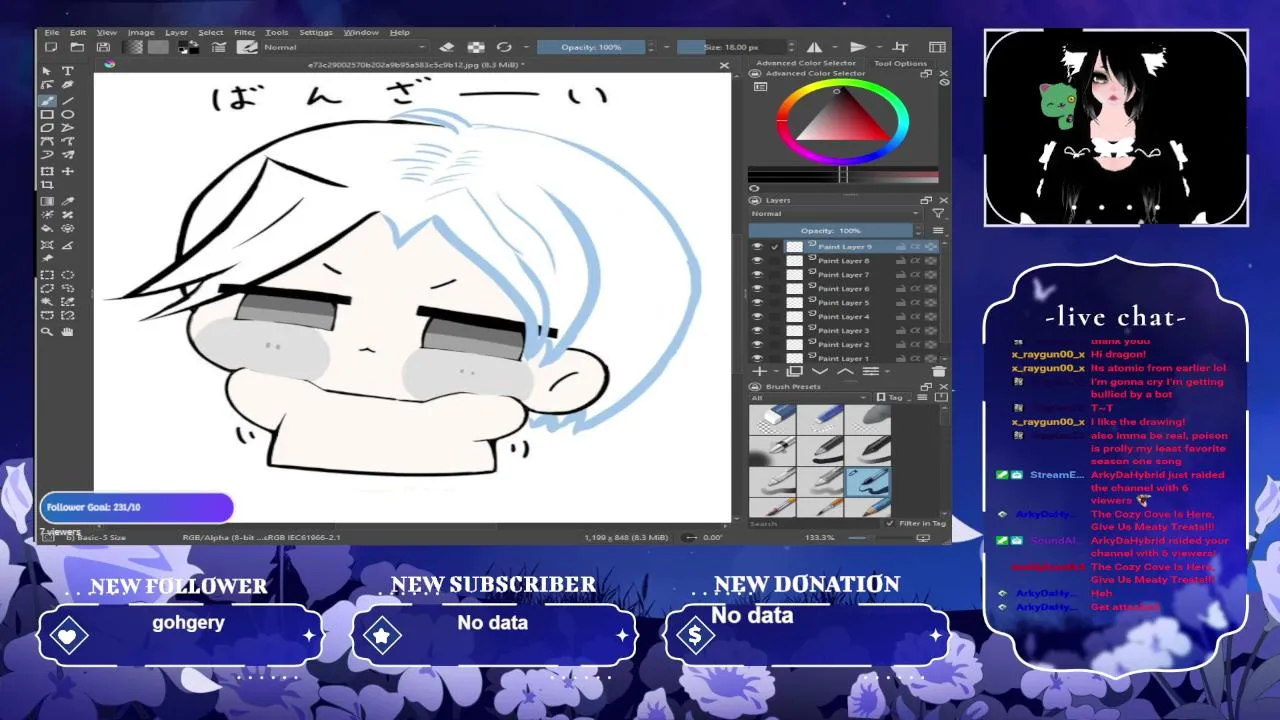The image size is (1280, 720).
Task: Select the Gradient tool
Action: (x=47, y=201)
